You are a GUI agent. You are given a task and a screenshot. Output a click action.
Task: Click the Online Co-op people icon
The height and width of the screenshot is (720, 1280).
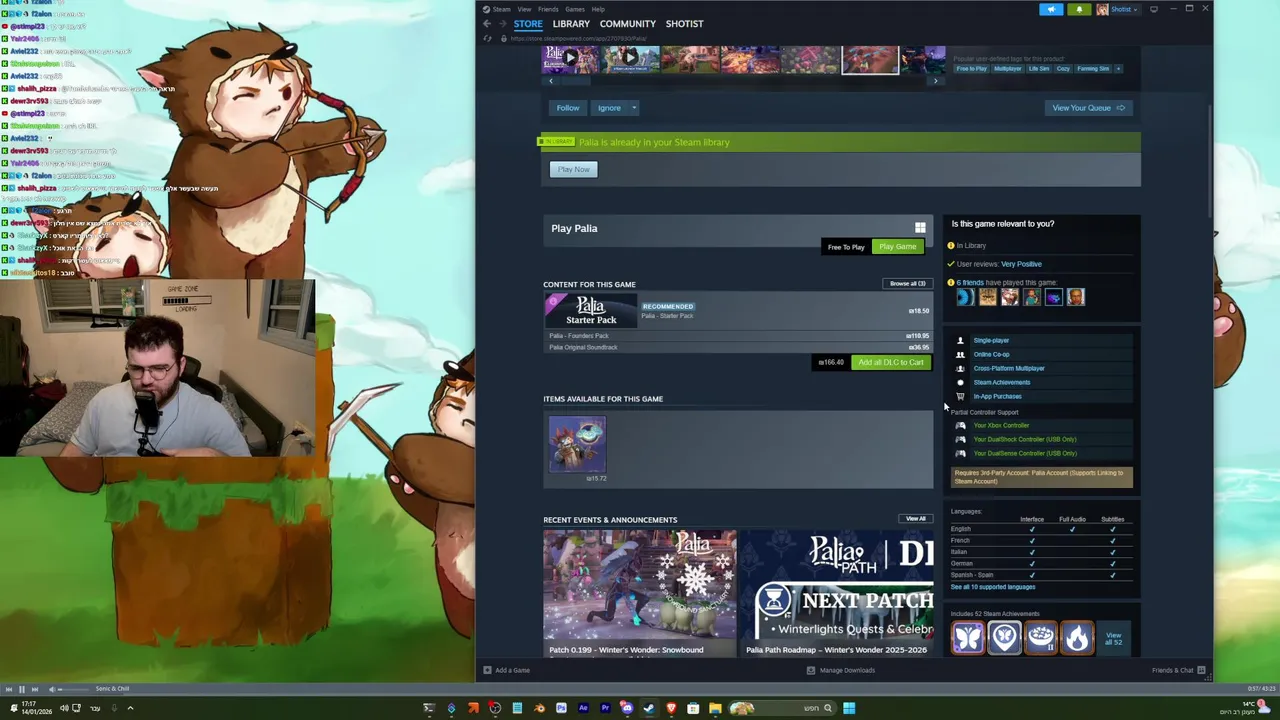(x=960, y=354)
